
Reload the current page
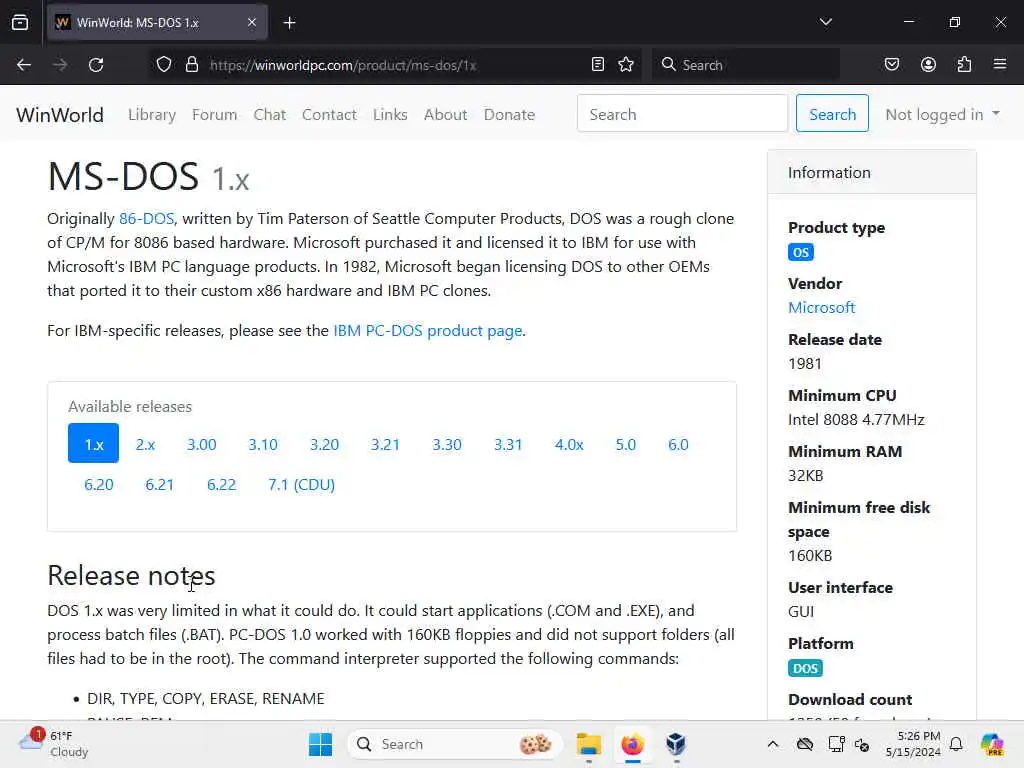[x=96, y=65]
